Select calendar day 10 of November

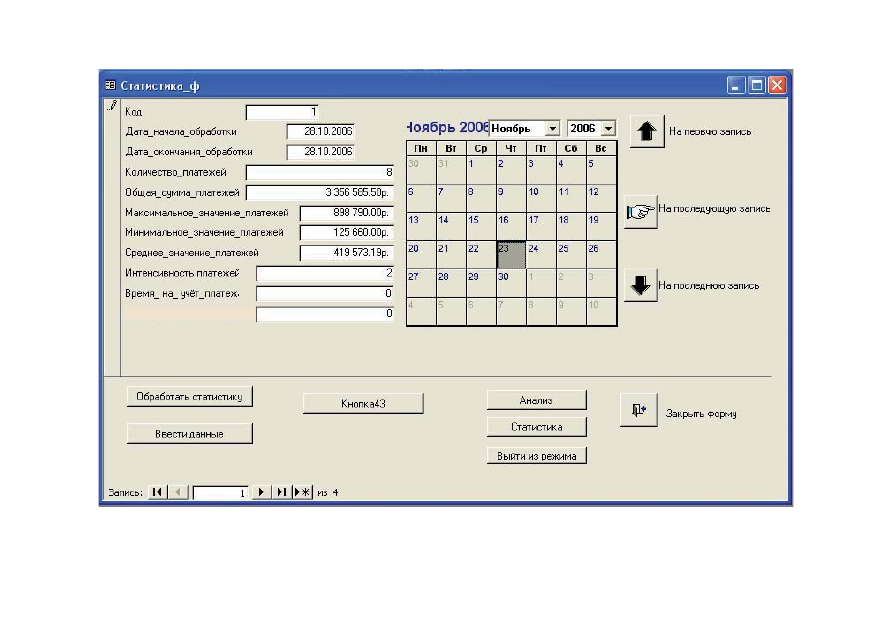pyautogui.click(x=541, y=198)
